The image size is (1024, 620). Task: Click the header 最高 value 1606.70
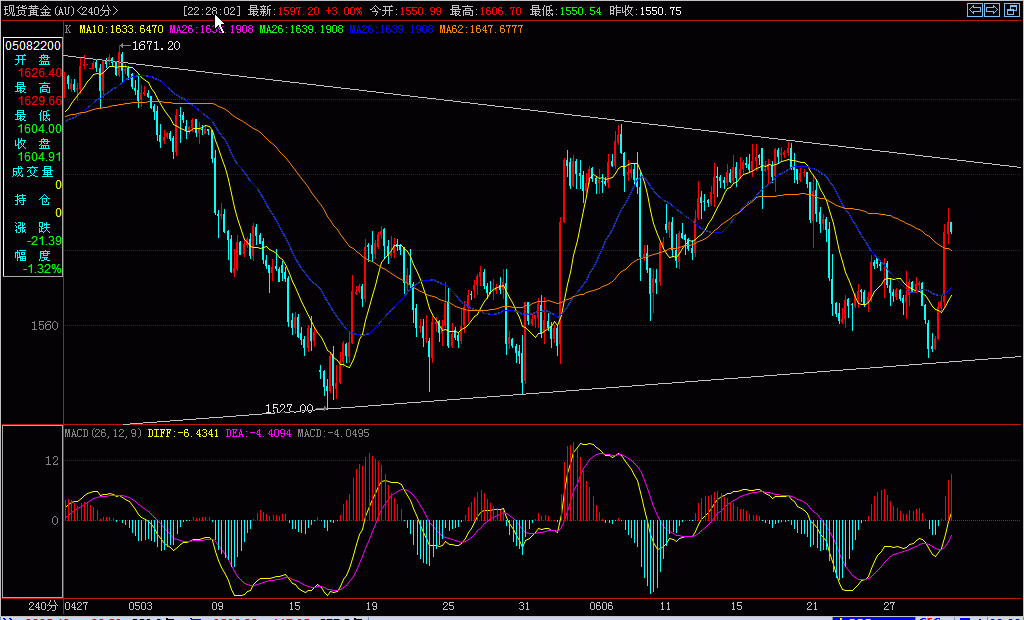500,11
